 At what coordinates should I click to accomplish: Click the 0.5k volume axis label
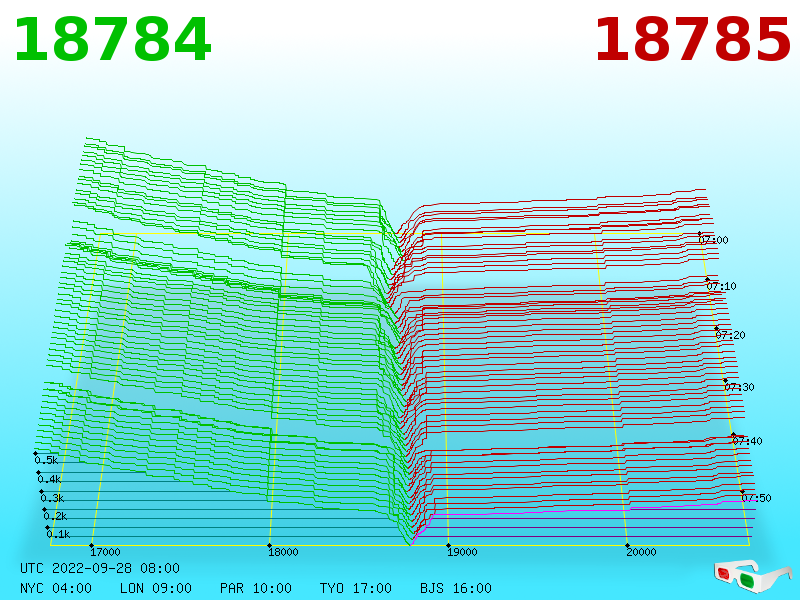[x=46, y=460]
